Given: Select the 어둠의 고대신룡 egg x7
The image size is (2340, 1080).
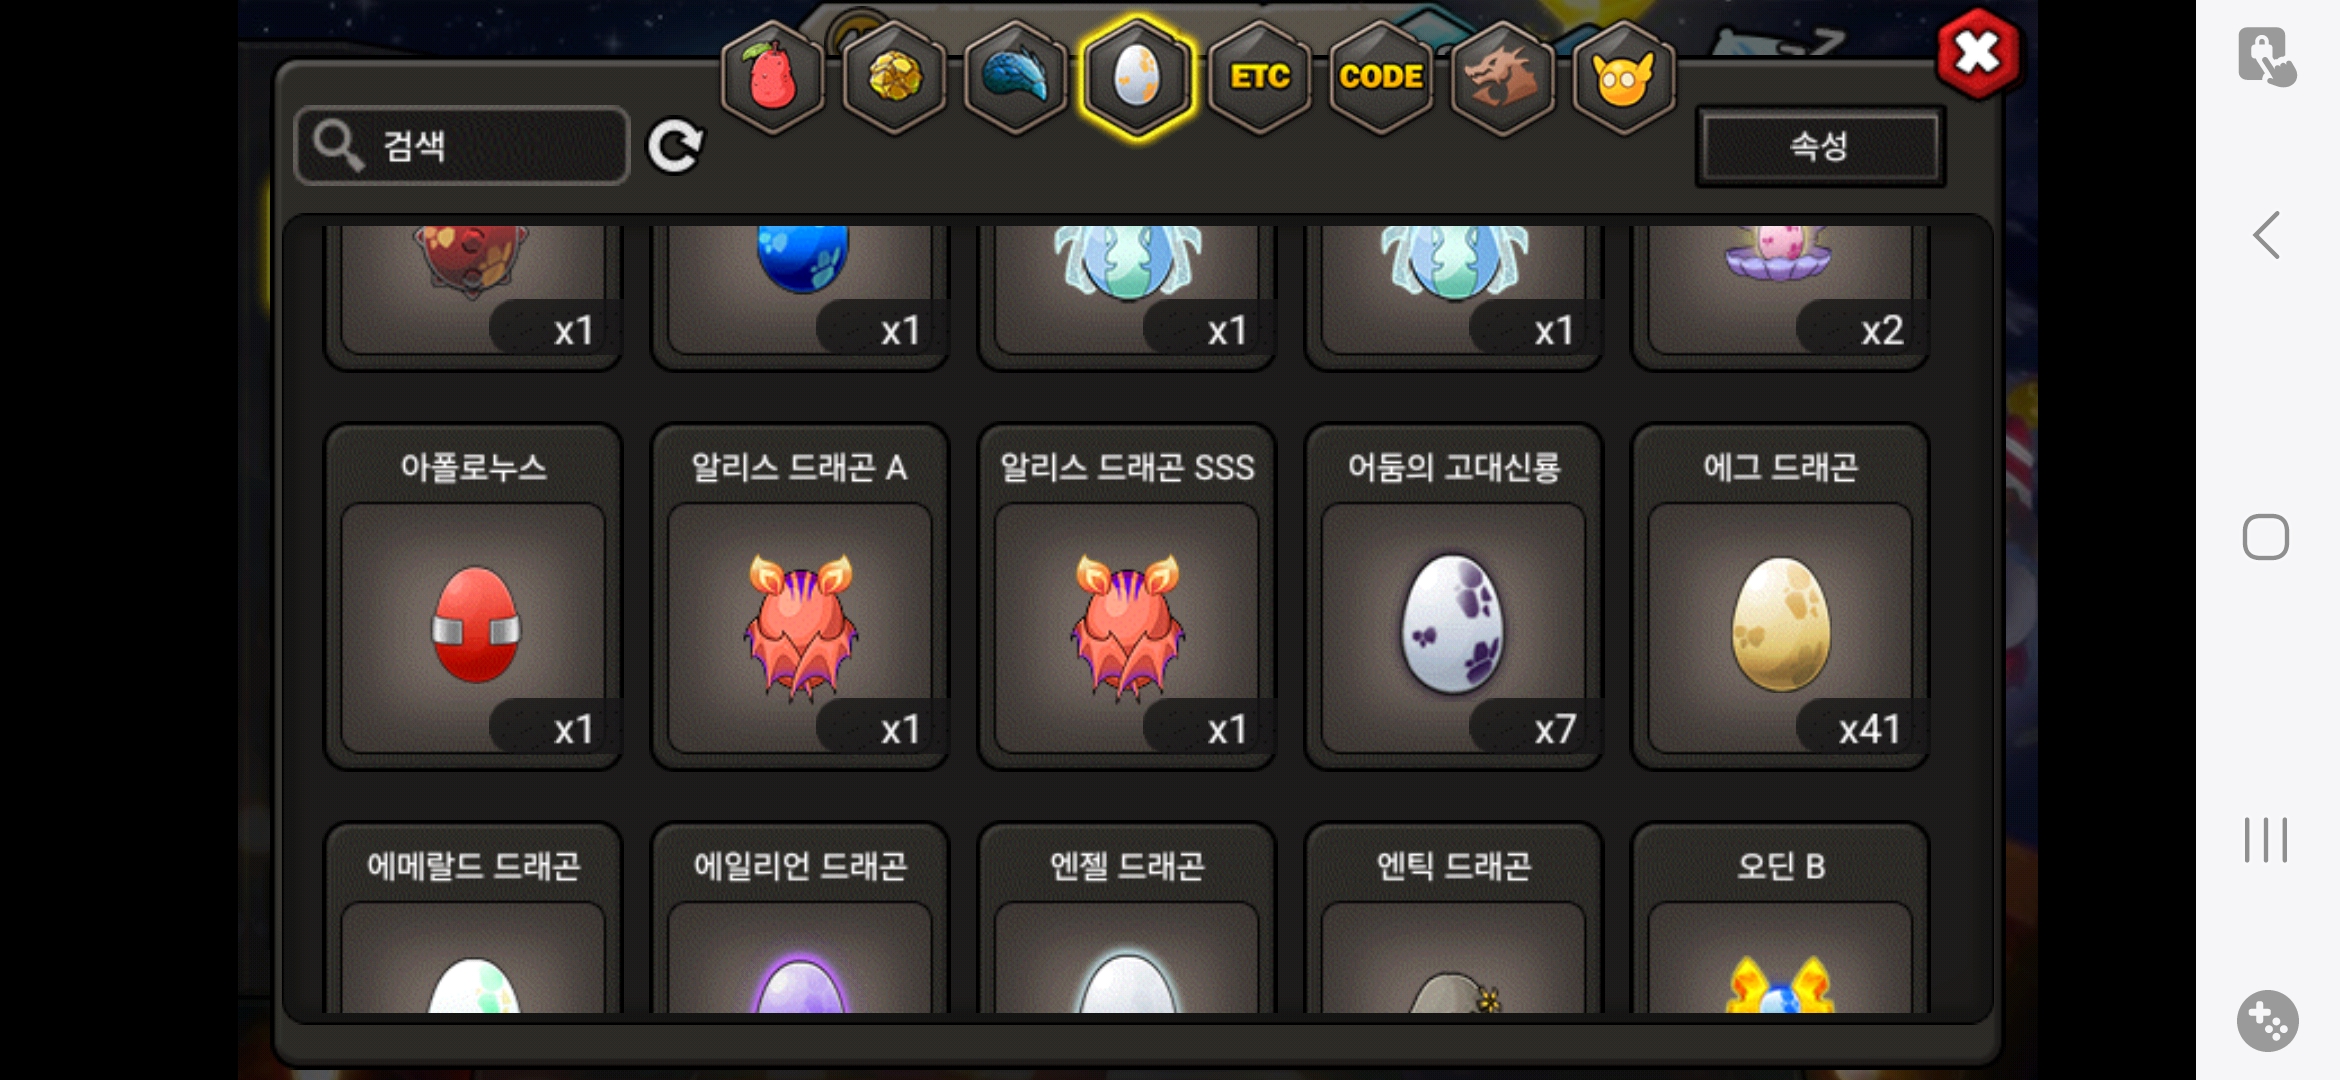Looking at the screenshot, I should coord(1454,597).
